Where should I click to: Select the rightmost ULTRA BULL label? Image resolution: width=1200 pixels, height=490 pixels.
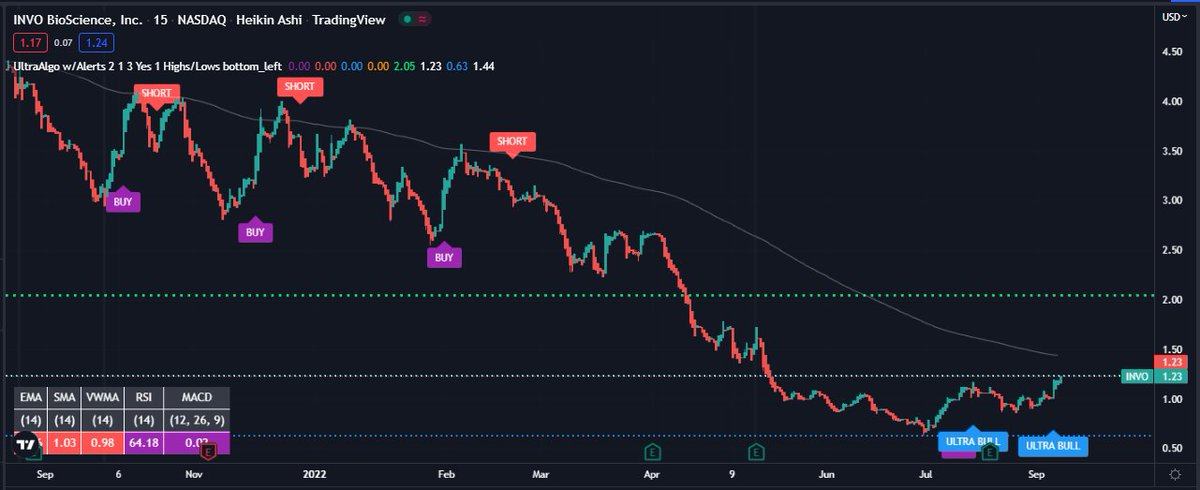point(1052,445)
